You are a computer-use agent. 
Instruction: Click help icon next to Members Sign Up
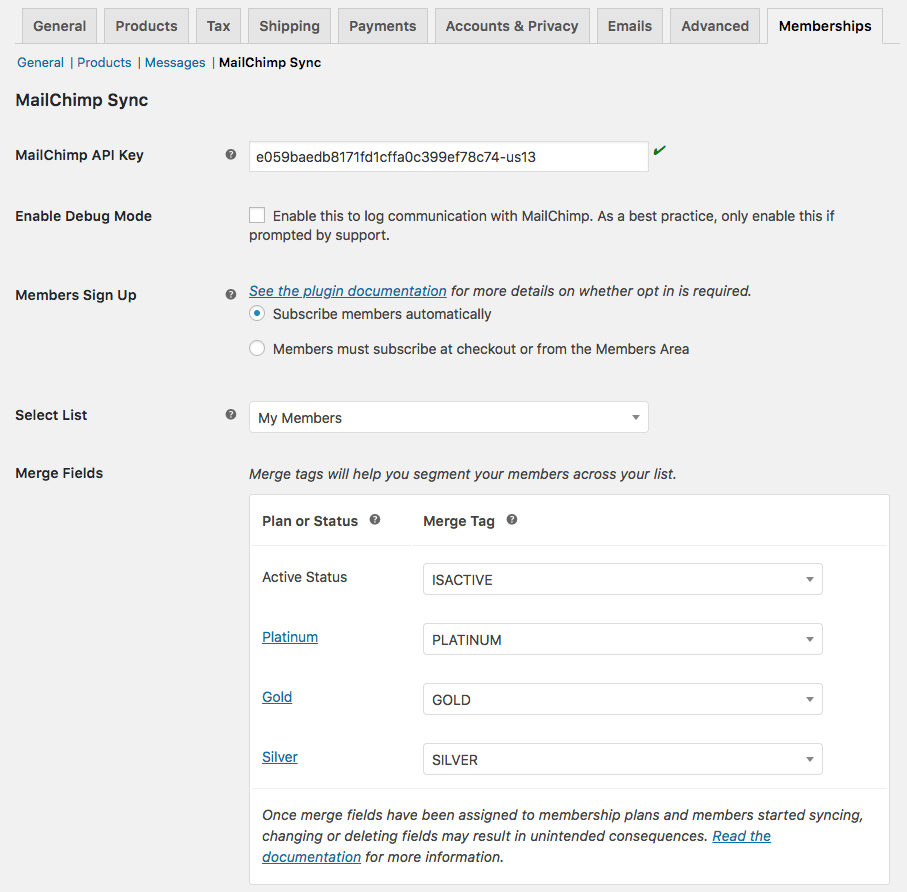tap(231, 294)
